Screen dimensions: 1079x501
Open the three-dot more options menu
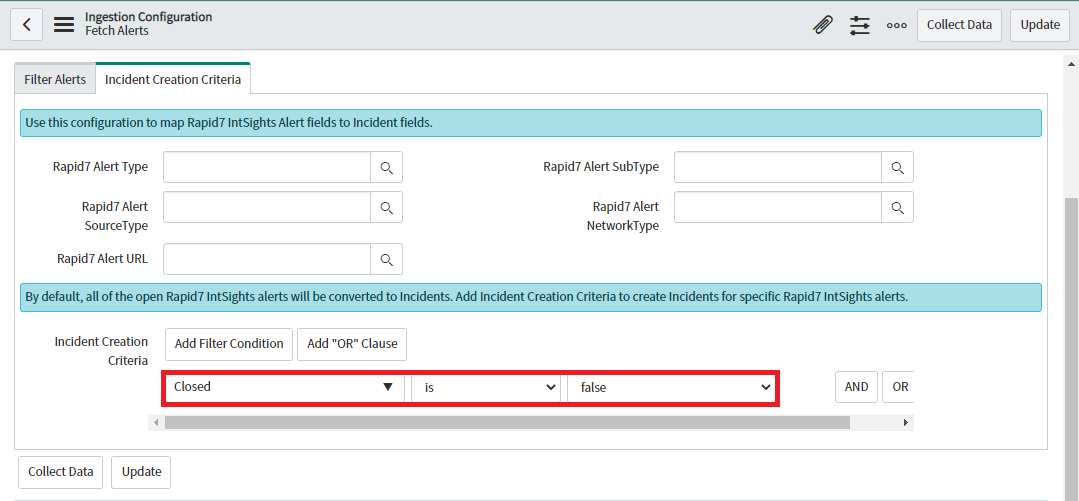897,25
